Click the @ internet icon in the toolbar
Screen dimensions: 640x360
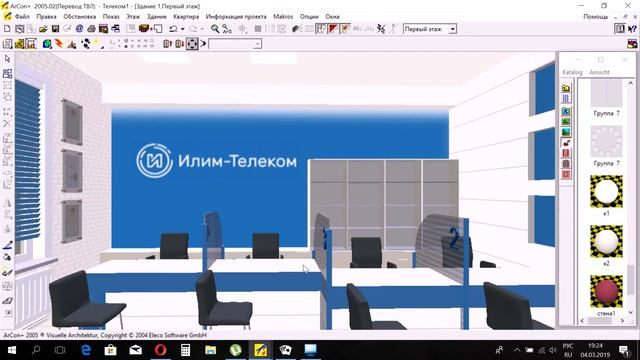(79, 29)
